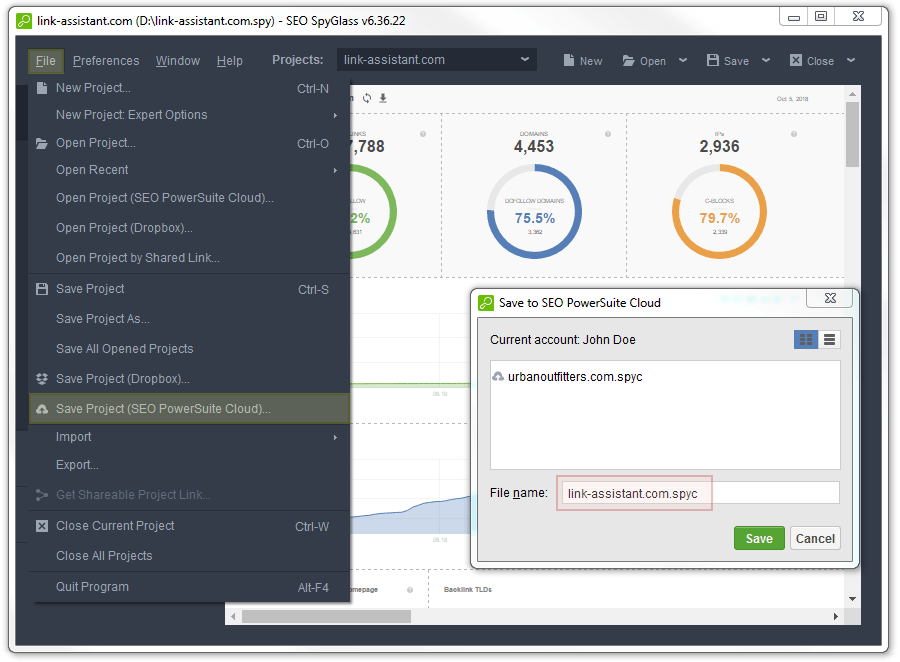
Task: Open the File menu
Action: tap(46, 61)
